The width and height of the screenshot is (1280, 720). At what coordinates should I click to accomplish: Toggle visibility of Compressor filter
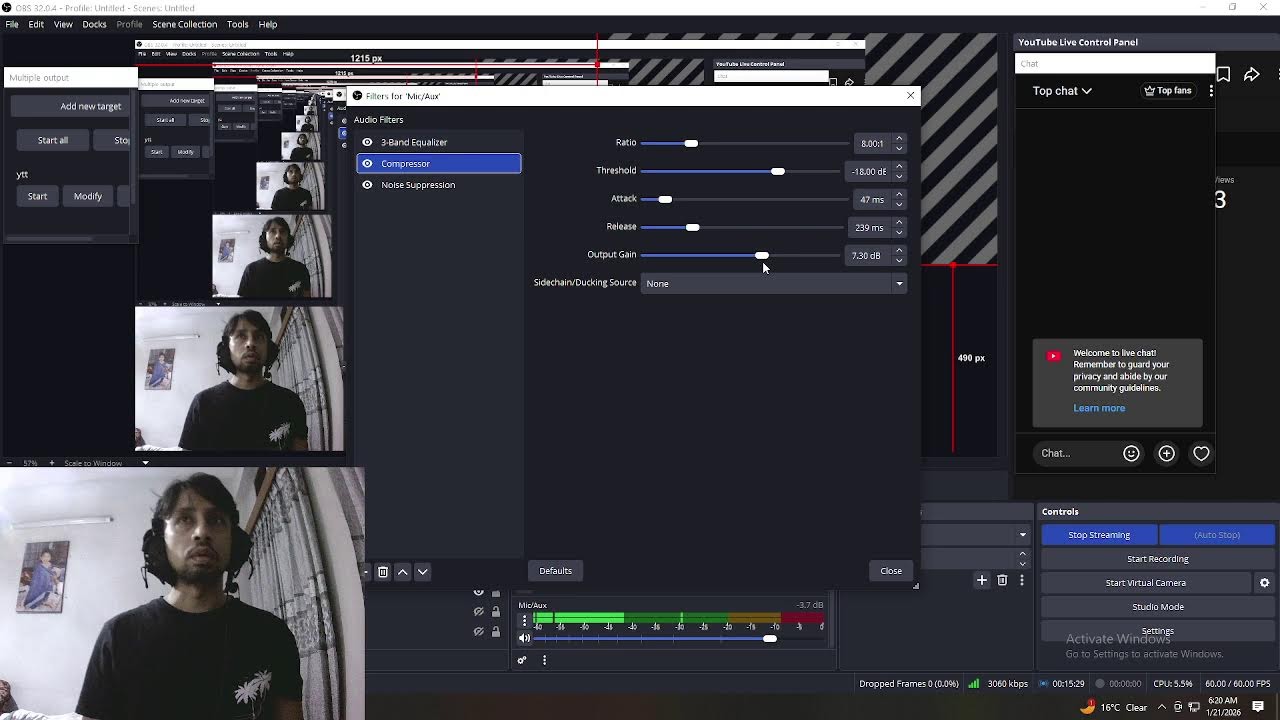click(x=367, y=163)
